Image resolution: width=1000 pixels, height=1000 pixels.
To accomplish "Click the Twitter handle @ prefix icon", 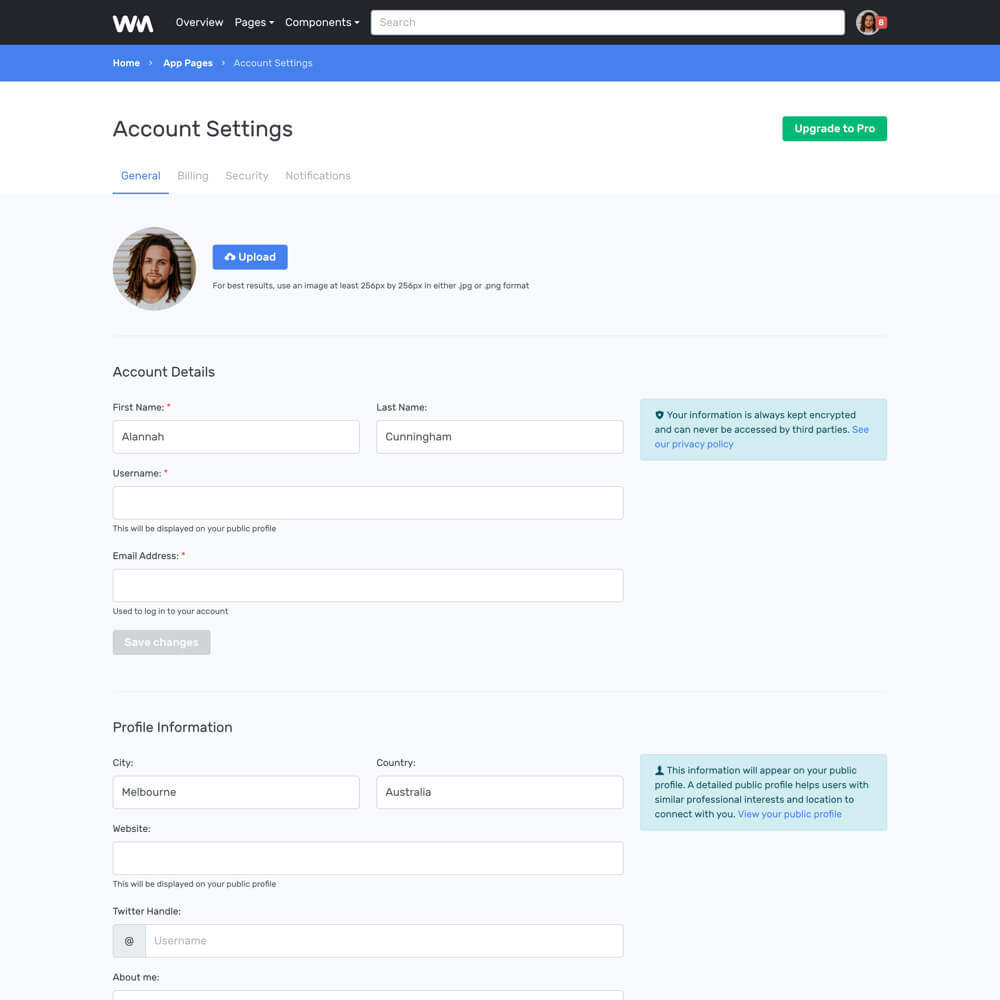I will 129,941.
